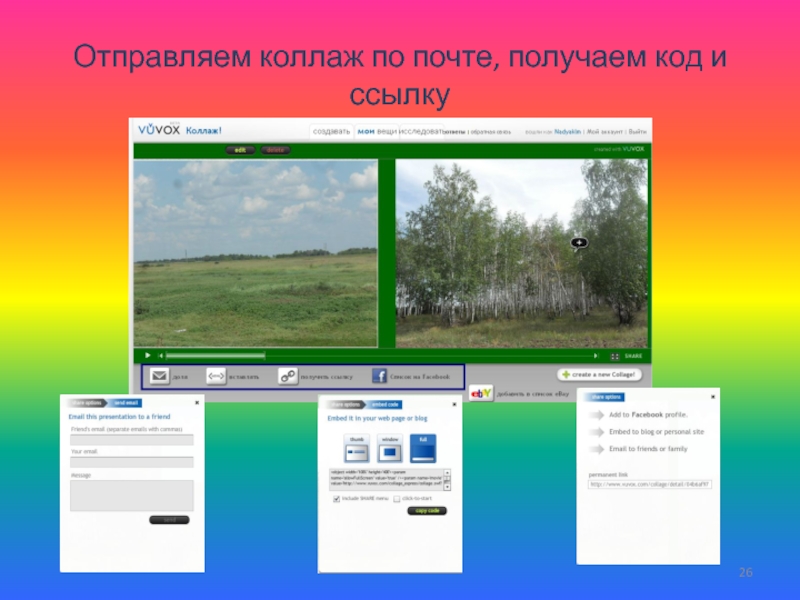Click the SHARE label in the player bar
Image resolution: width=800 pixels, height=600 pixels.
(633, 356)
